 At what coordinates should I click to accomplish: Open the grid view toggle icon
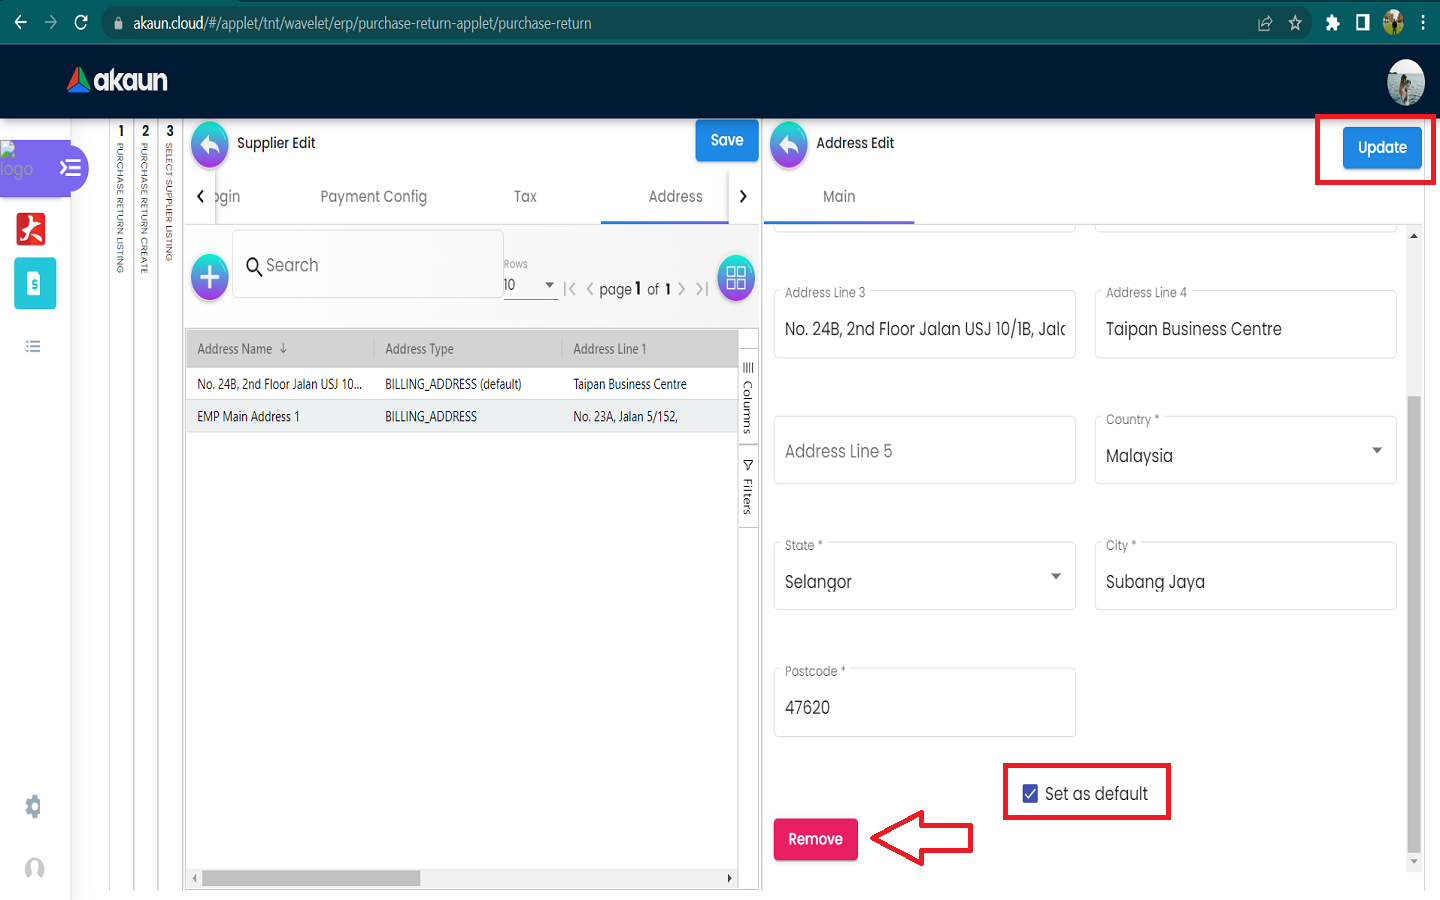pos(736,278)
